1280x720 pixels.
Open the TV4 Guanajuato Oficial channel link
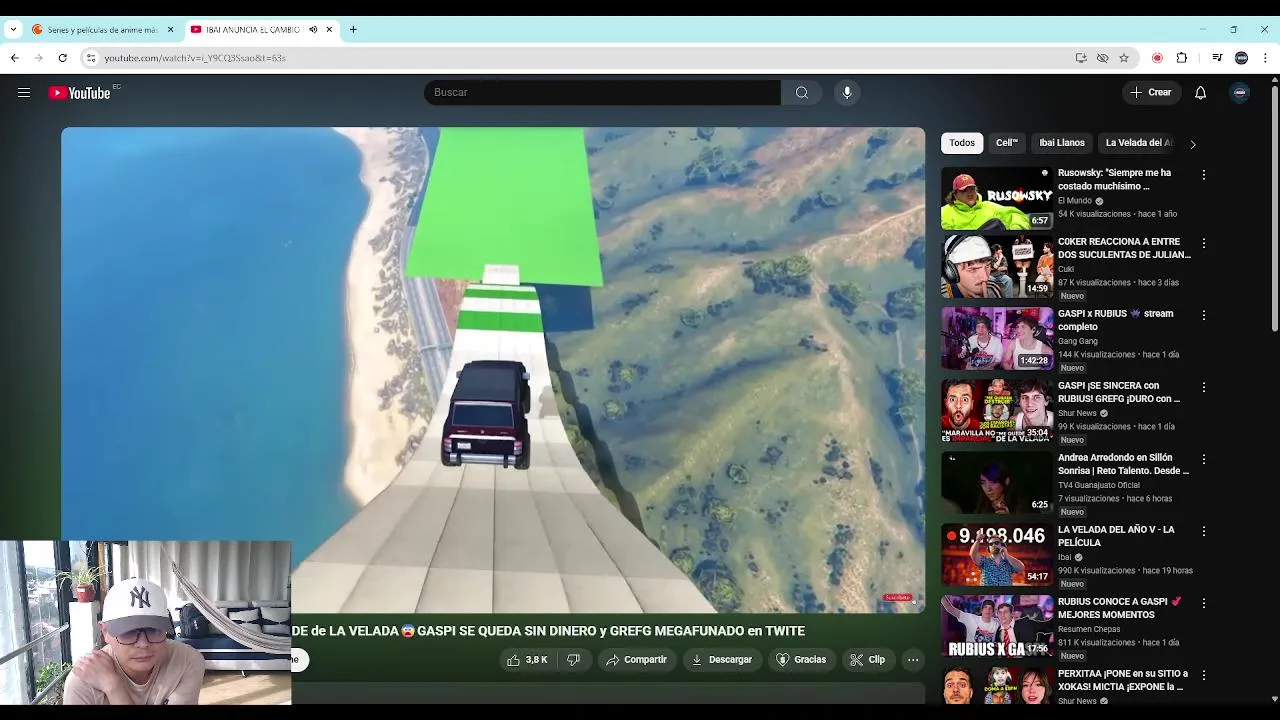pyautogui.click(x=1098, y=486)
